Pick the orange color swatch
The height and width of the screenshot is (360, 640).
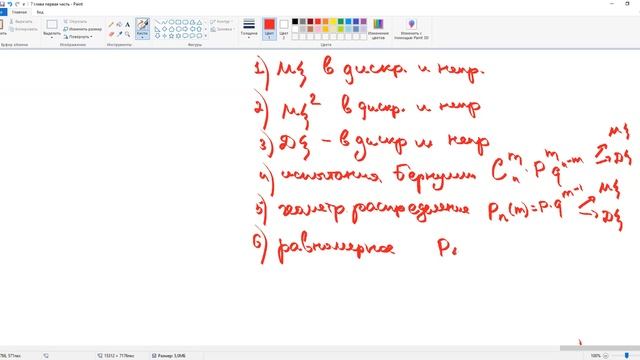325,22
